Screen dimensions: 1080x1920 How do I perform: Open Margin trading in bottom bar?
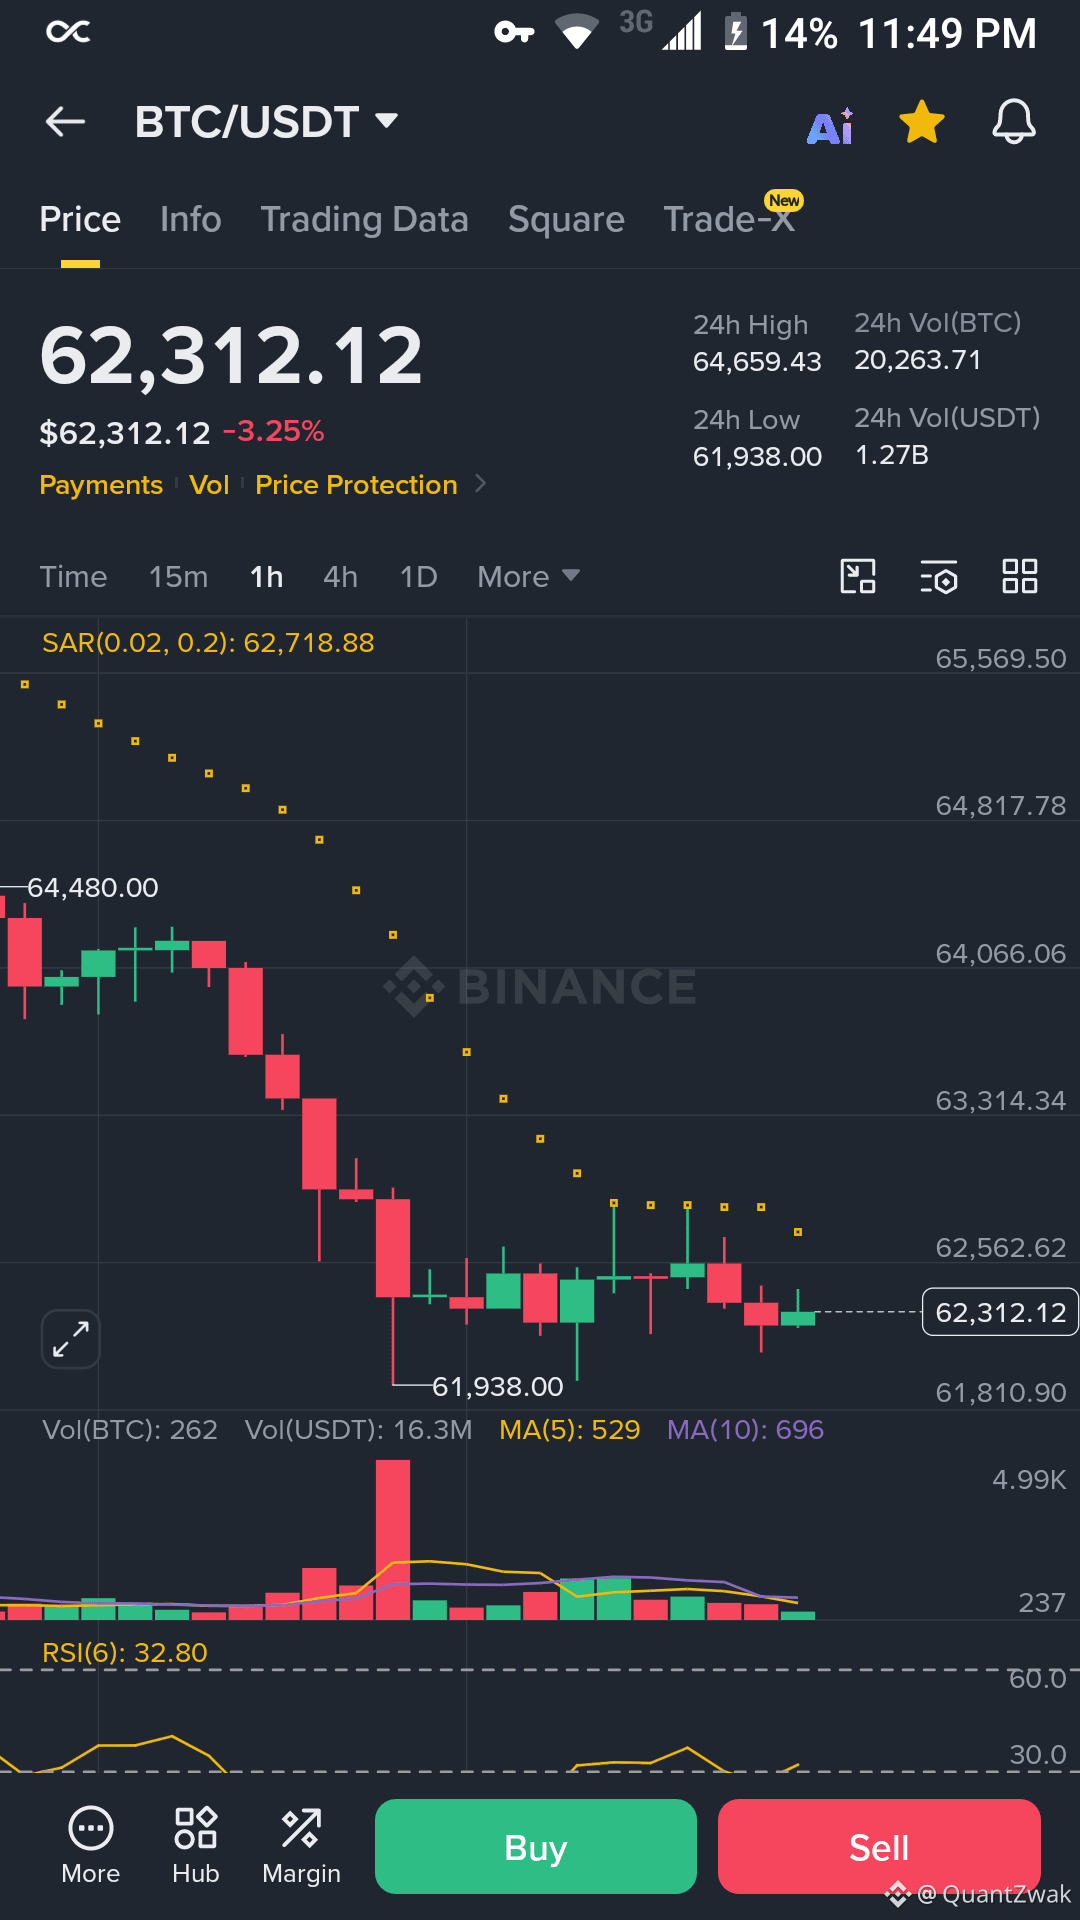(301, 1846)
